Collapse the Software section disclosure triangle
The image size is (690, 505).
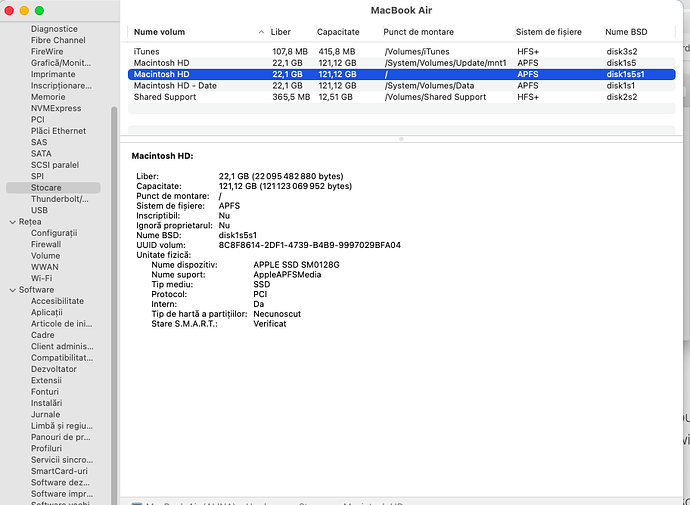(x=11, y=290)
